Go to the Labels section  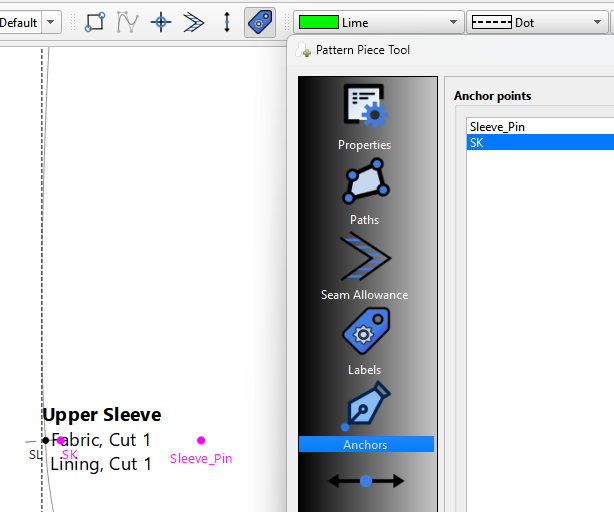point(365,342)
